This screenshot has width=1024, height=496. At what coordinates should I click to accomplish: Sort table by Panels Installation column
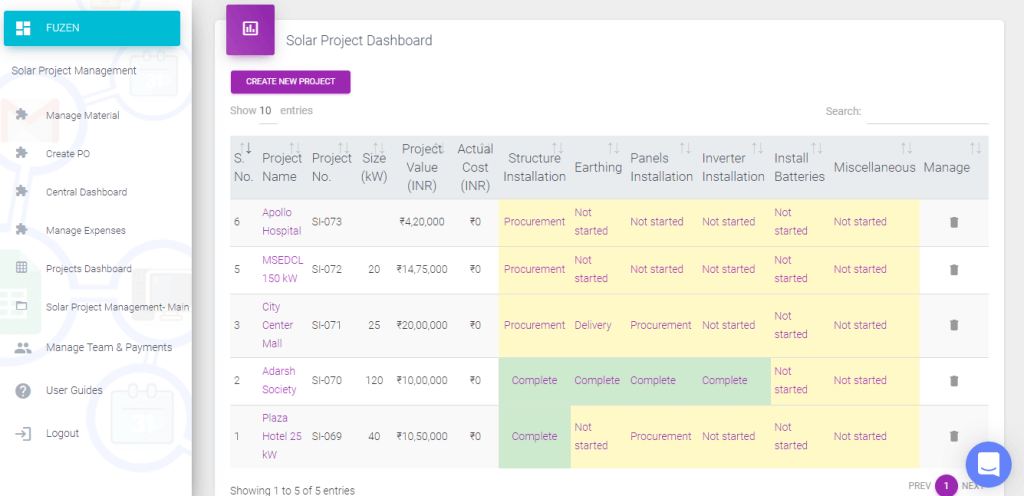click(685, 149)
